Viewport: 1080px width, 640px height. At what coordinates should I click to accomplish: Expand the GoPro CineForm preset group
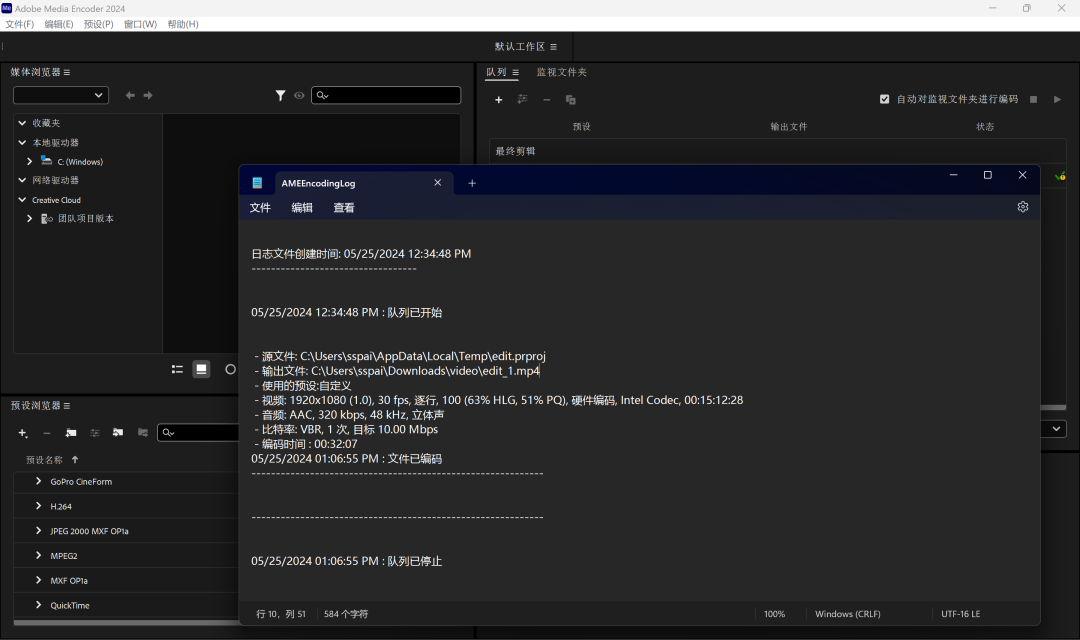coord(39,481)
